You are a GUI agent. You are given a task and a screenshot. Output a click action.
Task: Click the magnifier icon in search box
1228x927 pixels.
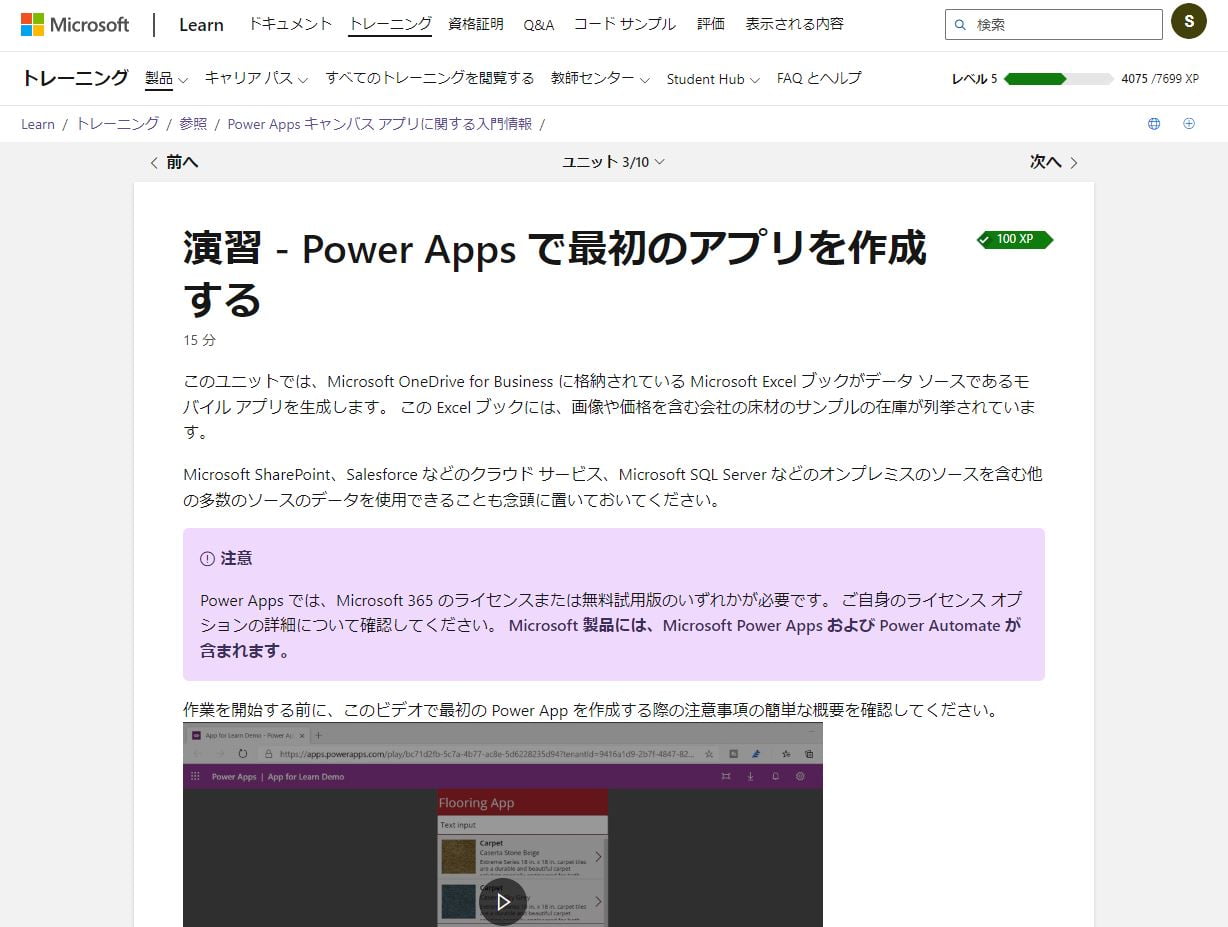pos(961,25)
